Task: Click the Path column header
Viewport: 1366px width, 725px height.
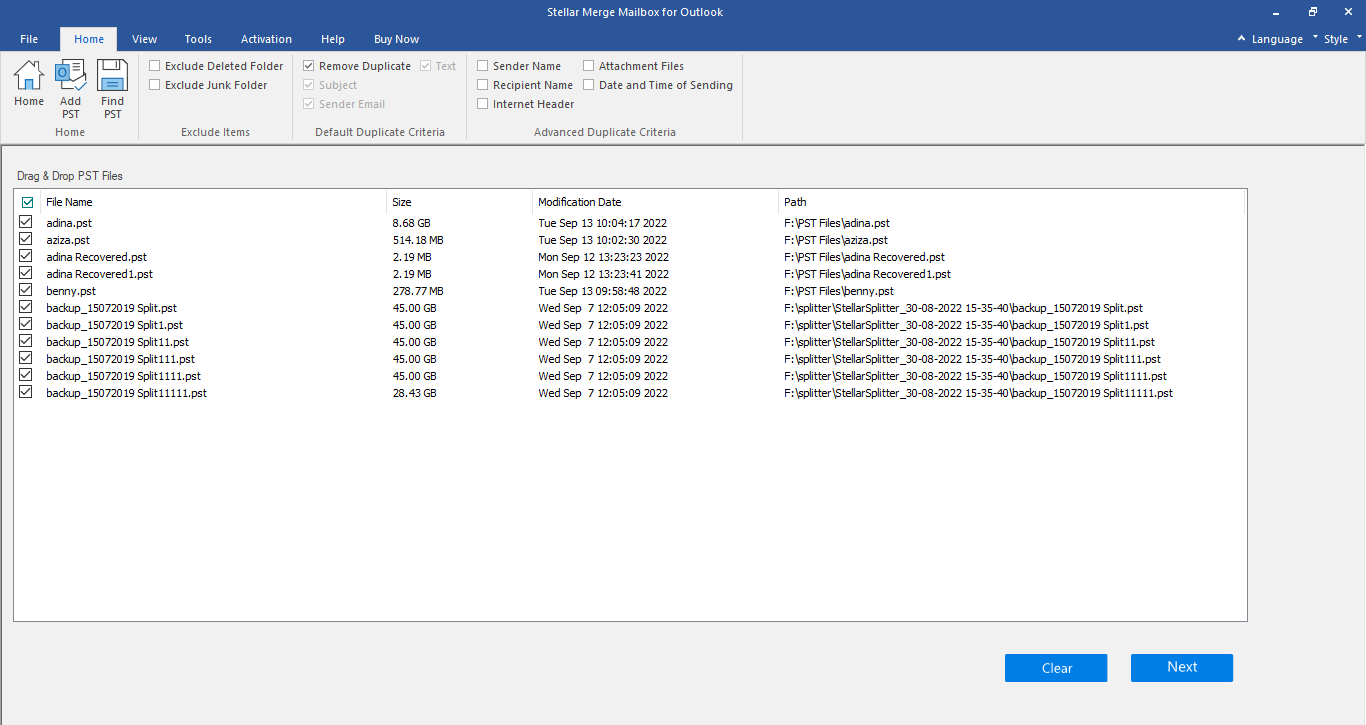Action: click(1011, 202)
